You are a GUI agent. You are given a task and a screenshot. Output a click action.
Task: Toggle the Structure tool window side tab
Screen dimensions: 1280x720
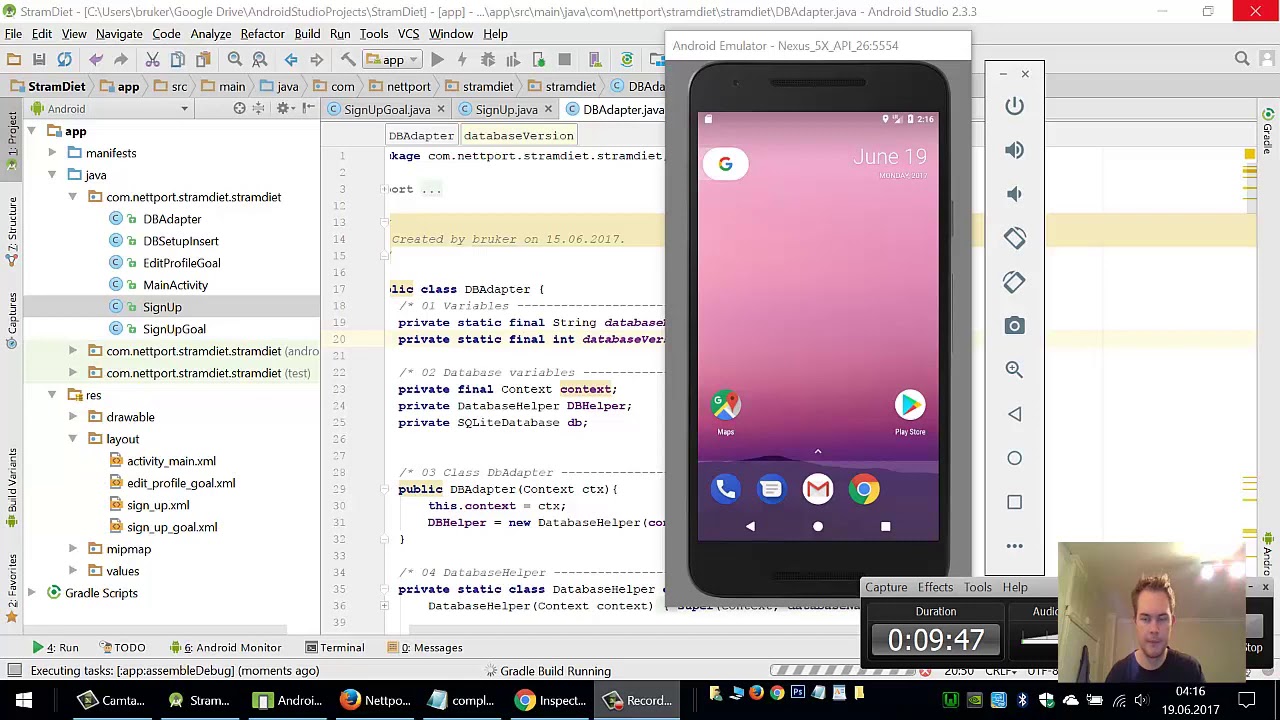pyautogui.click(x=11, y=231)
